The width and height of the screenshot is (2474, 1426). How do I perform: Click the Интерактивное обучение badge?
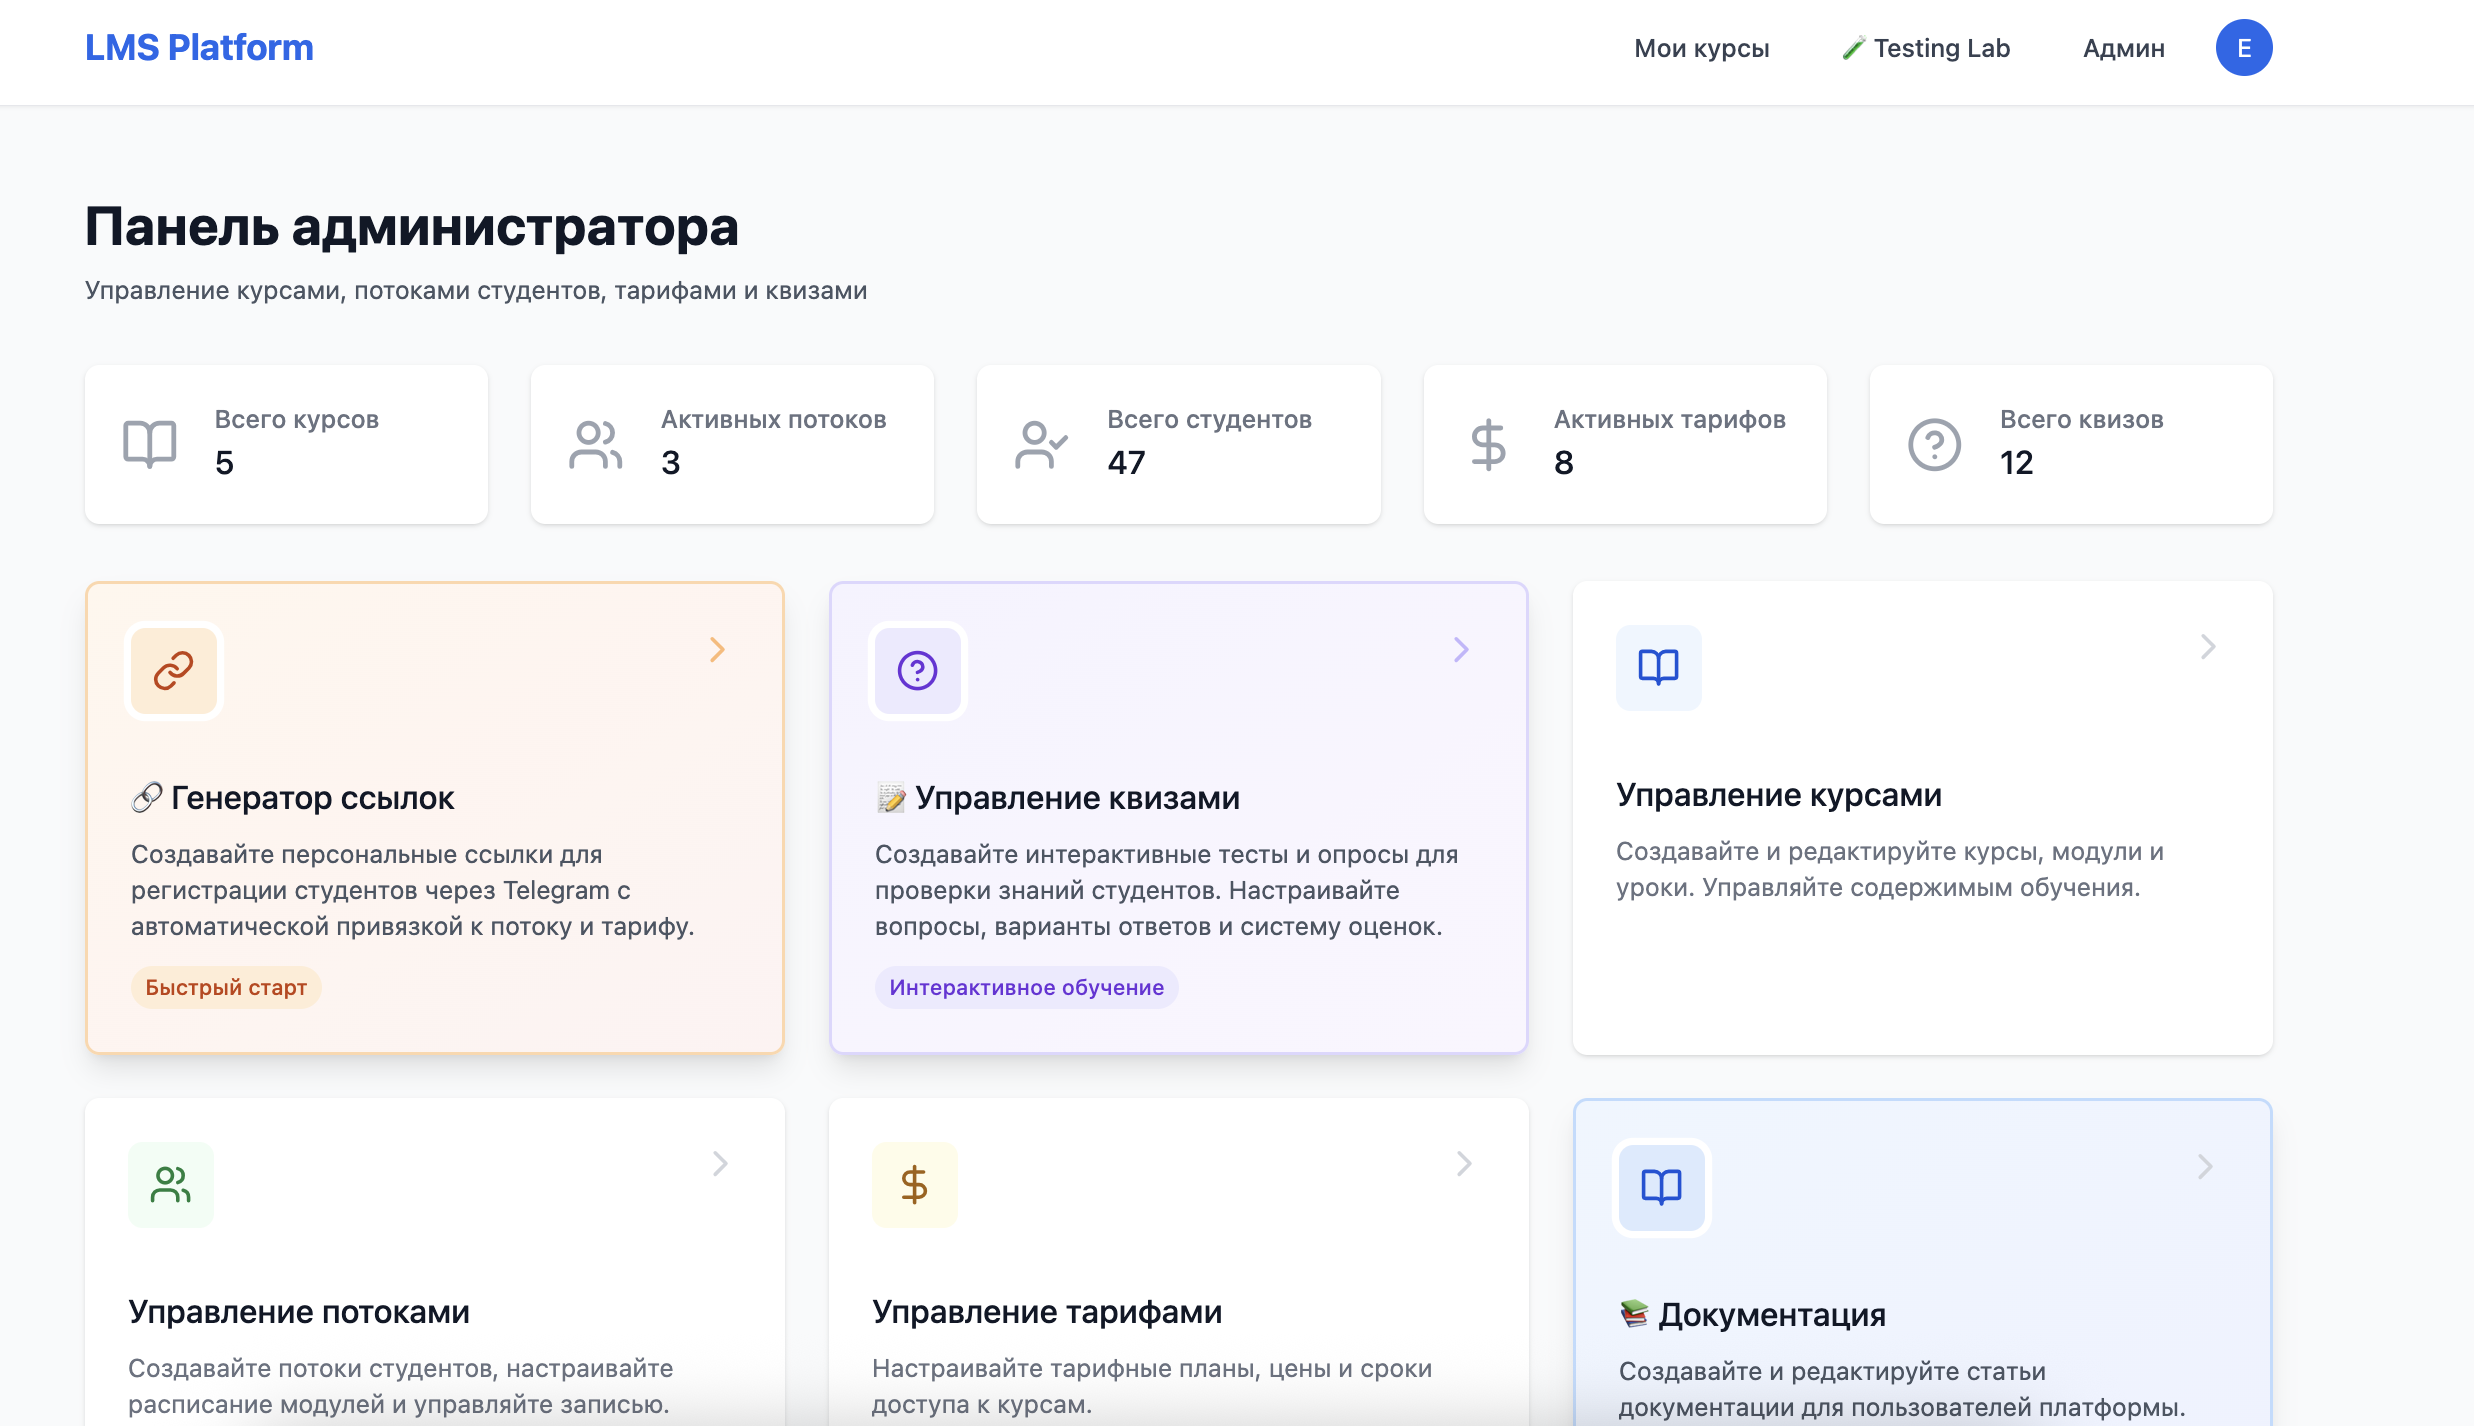point(1025,987)
